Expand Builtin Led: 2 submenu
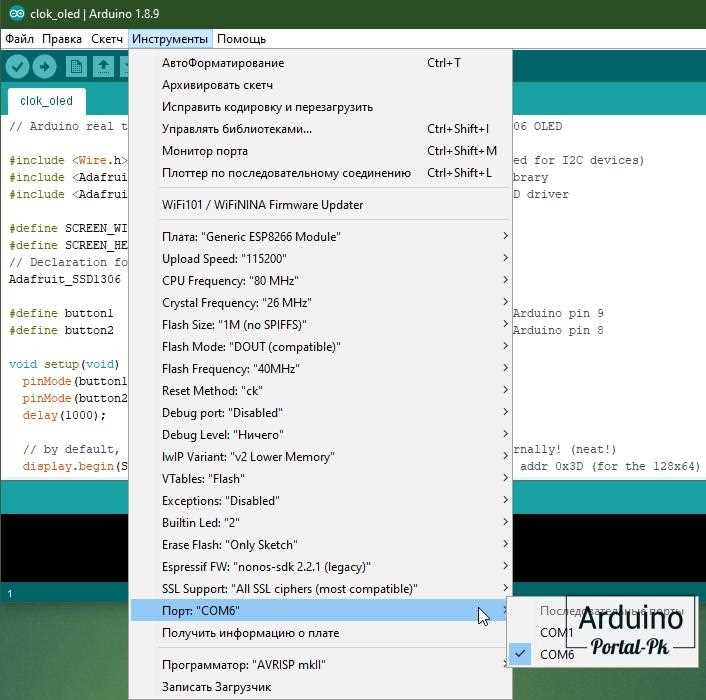 point(321,524)
